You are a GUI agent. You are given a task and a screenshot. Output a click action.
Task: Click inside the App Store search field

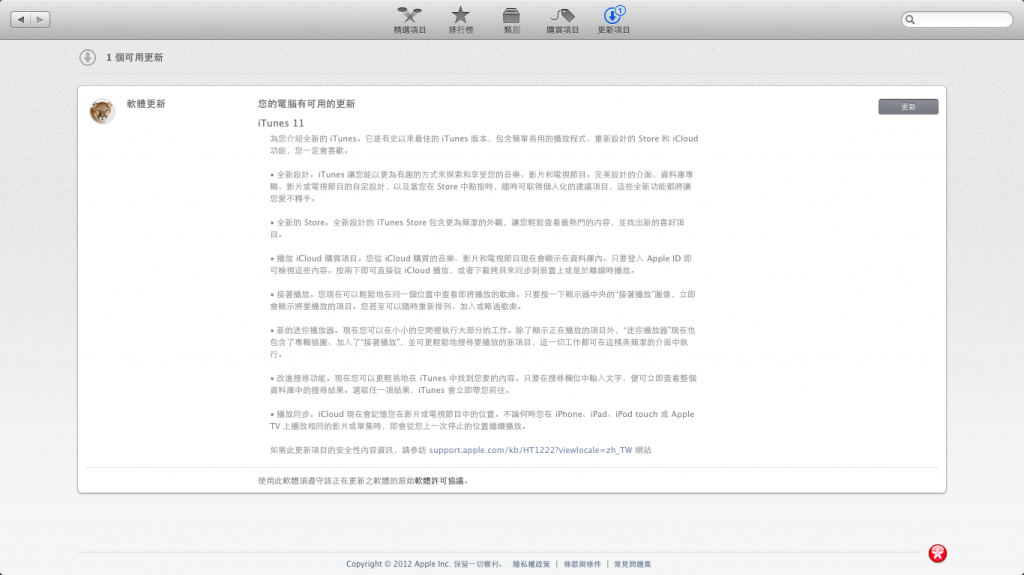pos(962,20)
